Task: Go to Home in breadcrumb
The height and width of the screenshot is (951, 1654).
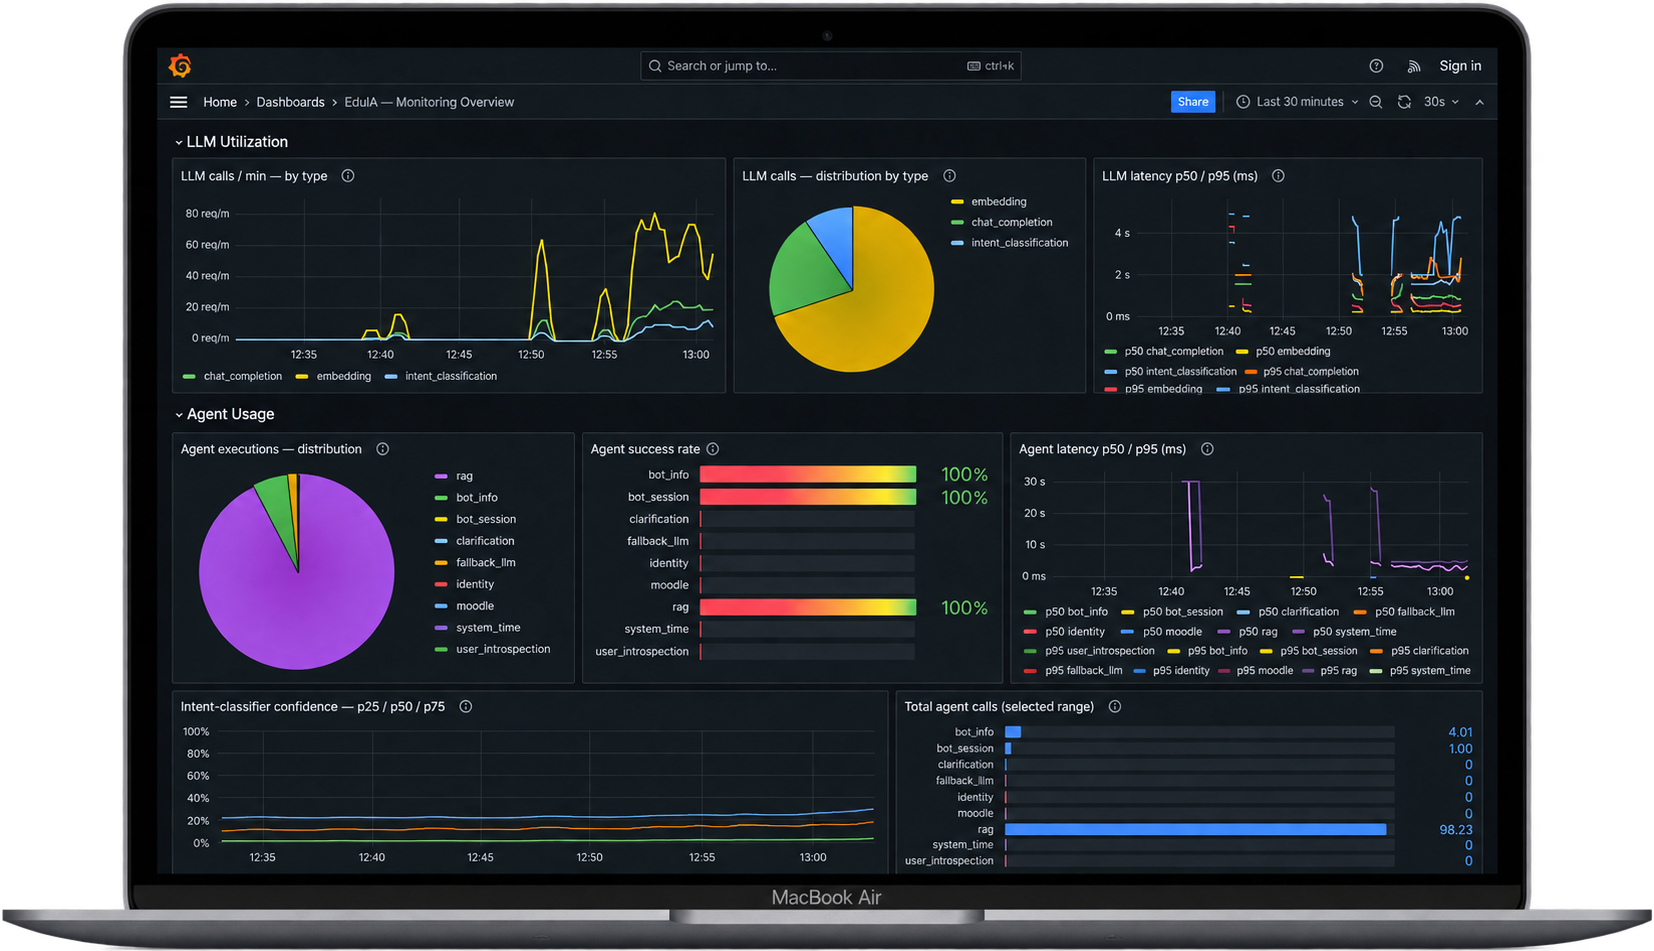Action: pos(220,102)
